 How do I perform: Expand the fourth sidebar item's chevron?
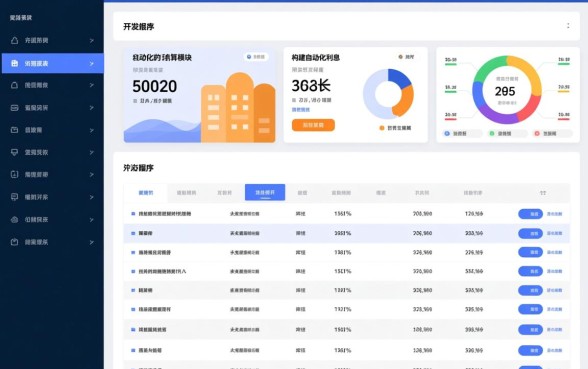pyautogui.click(x=92, y=108)
